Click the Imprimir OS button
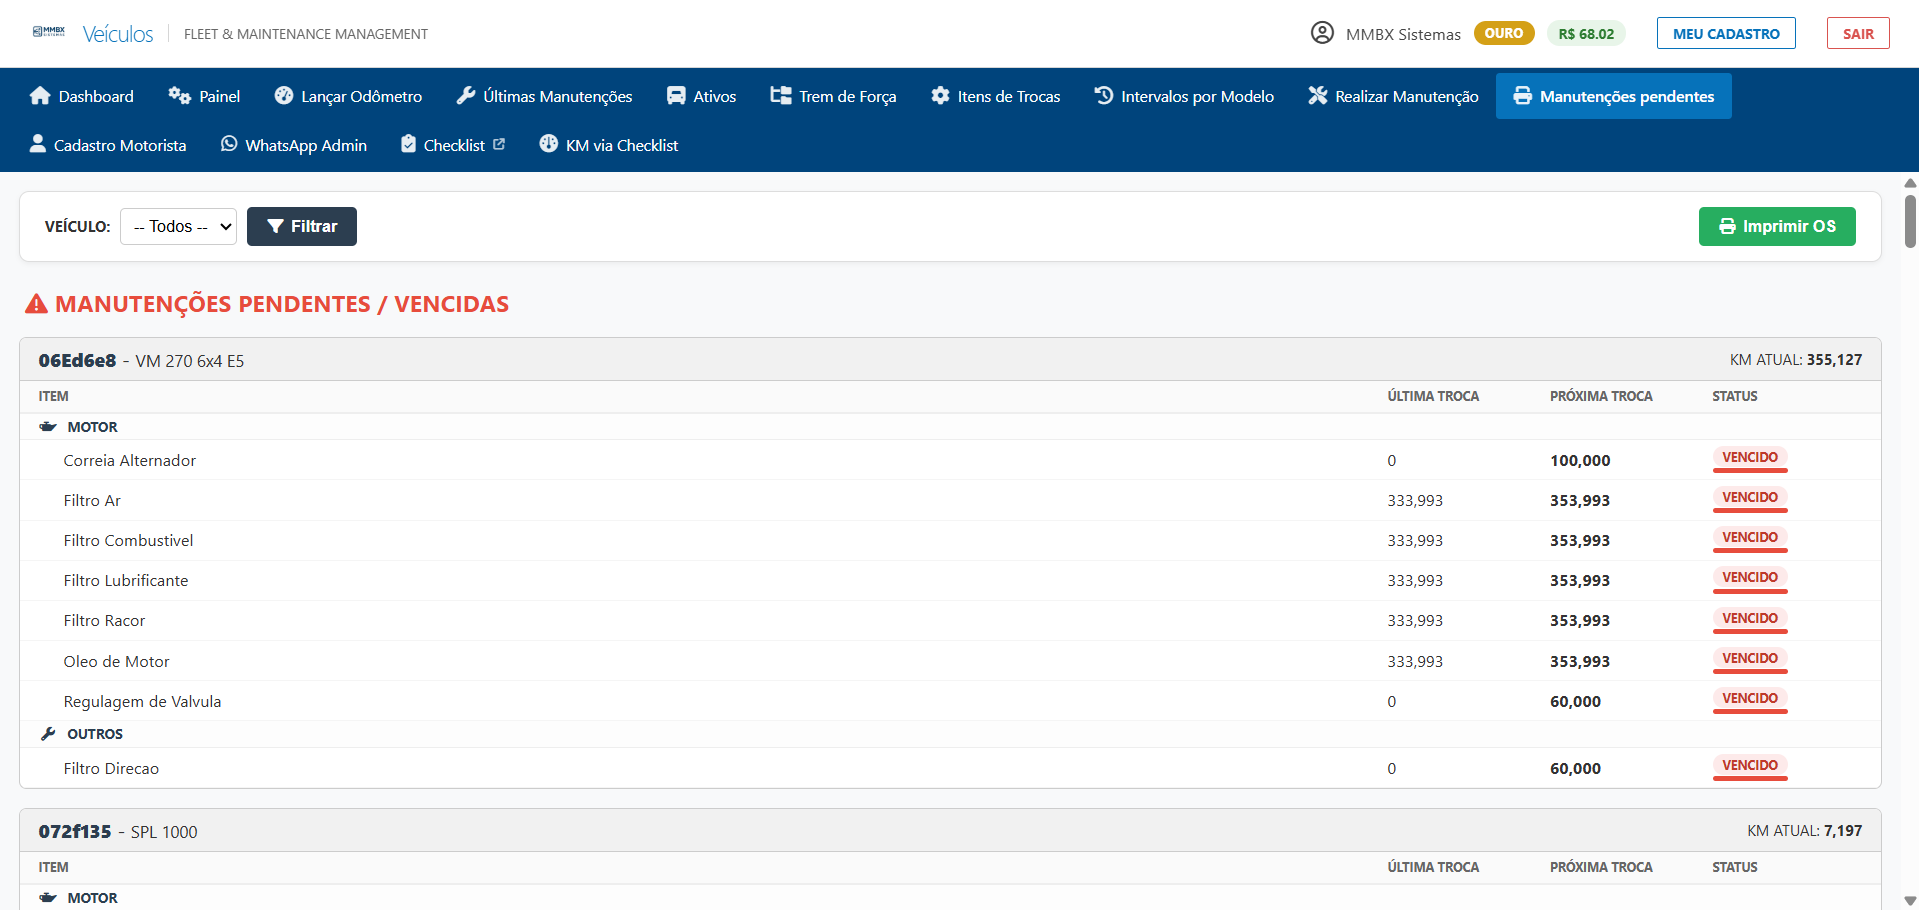 pos(1777,226)
